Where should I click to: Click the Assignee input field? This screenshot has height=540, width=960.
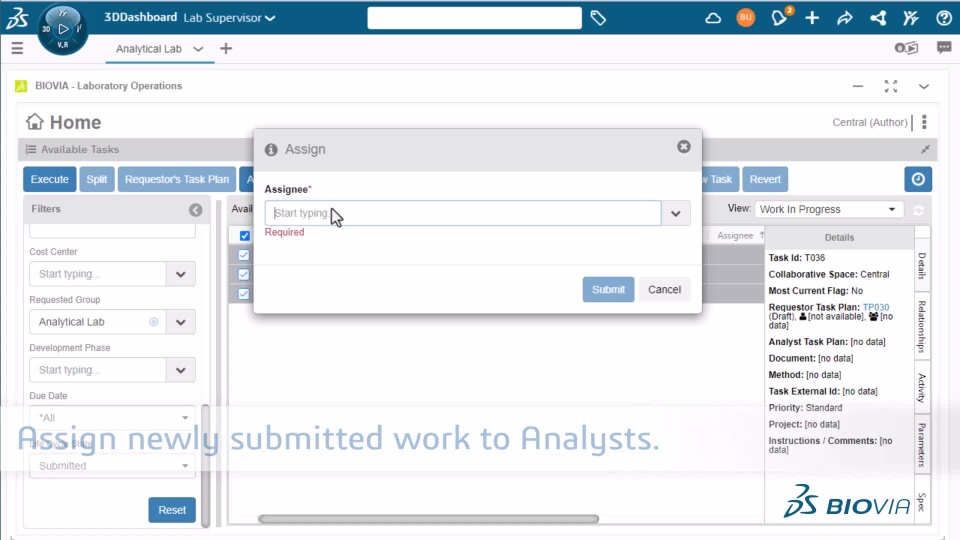[x=463, y=213]
